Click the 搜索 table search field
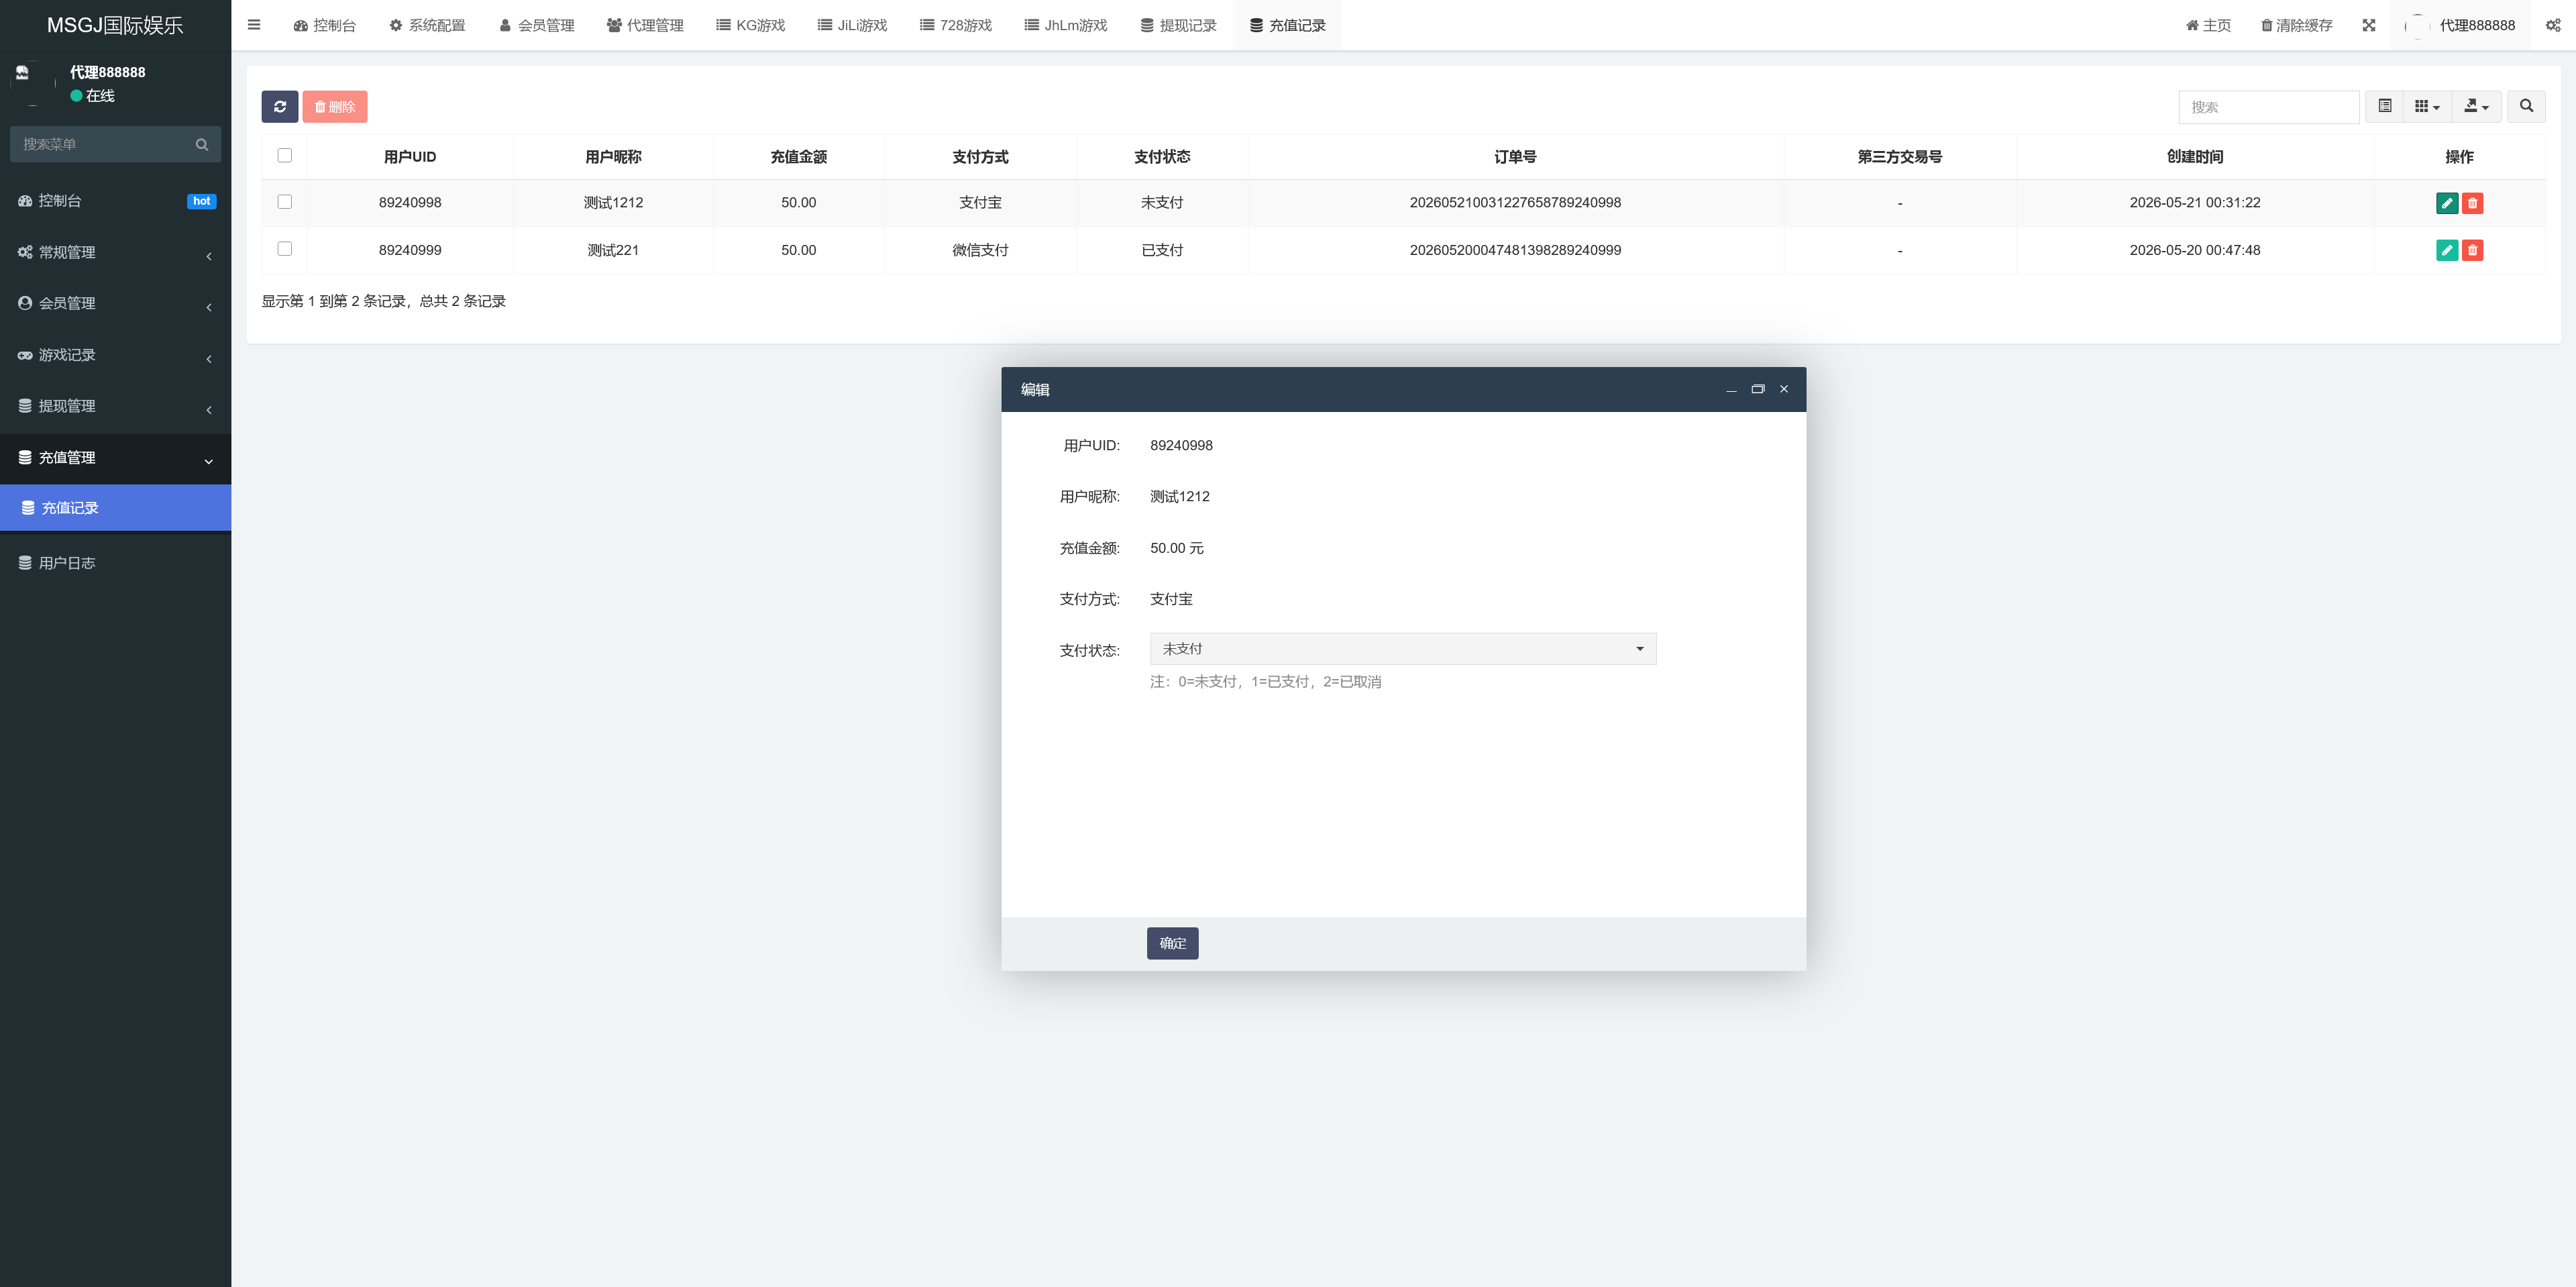The width and height of the screenshot is (2576, 1287). coord(2268,107)
